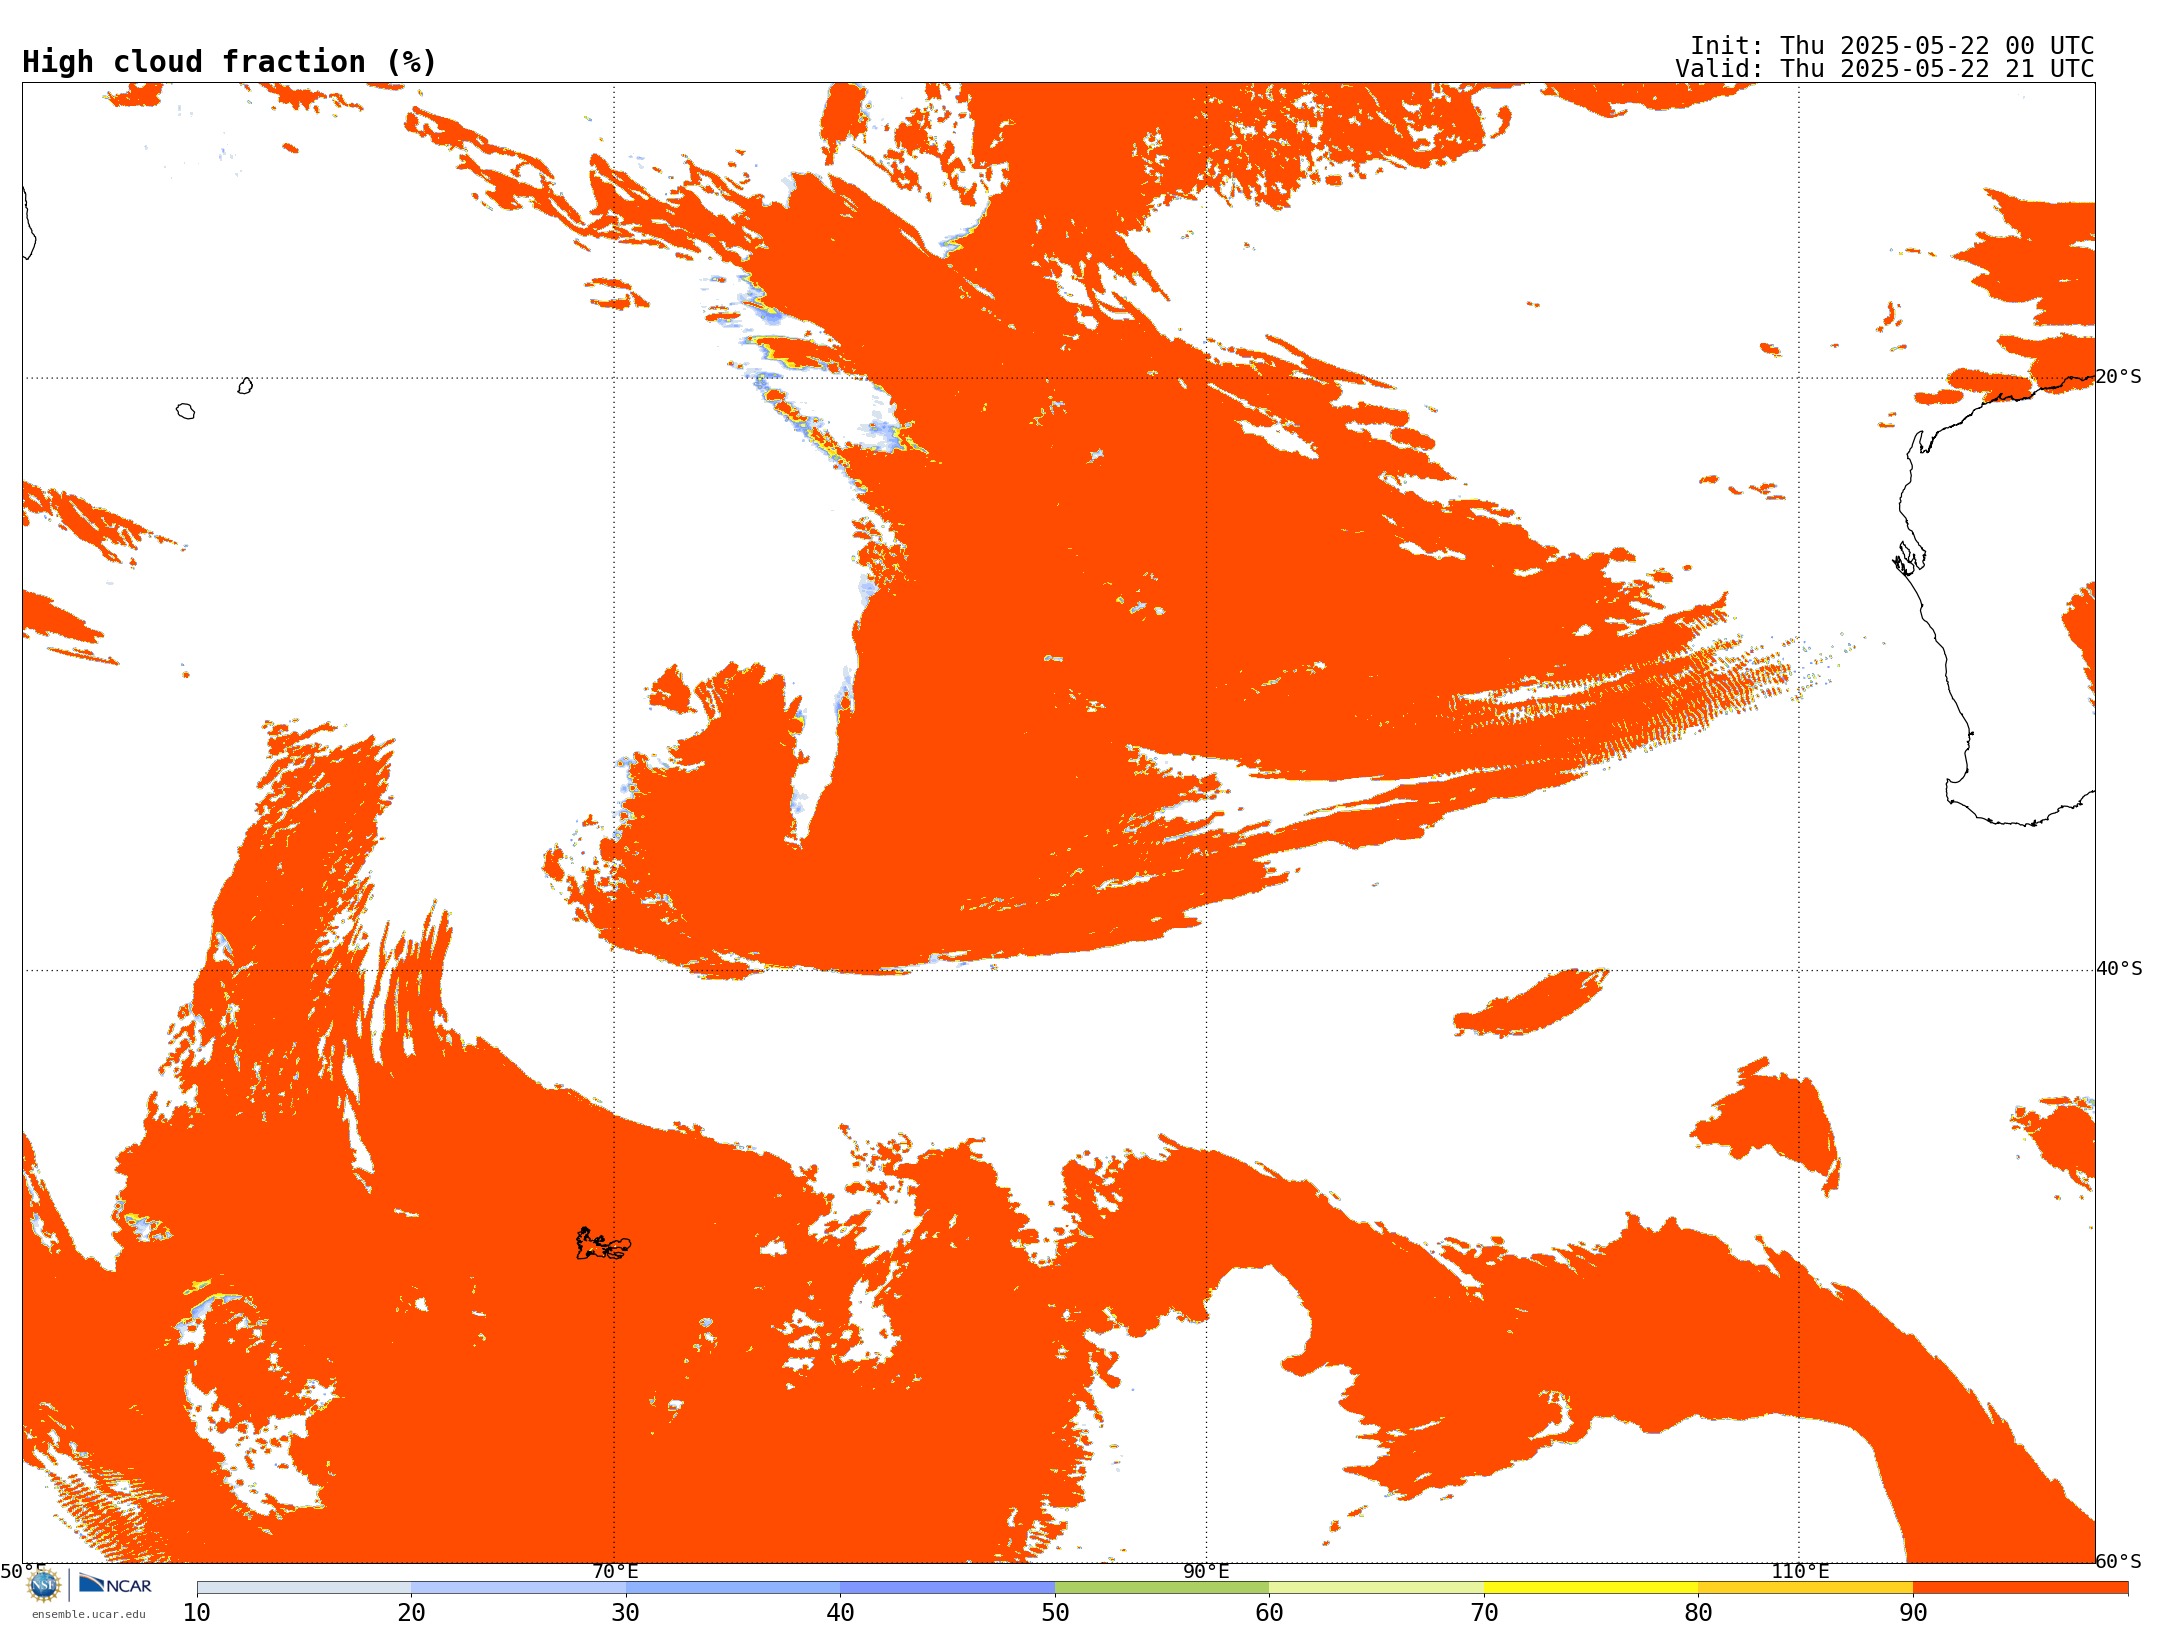Viewport: 2160px width, 1626px height.
Task: Click the 40°S latitude label
Action: 2118,969
